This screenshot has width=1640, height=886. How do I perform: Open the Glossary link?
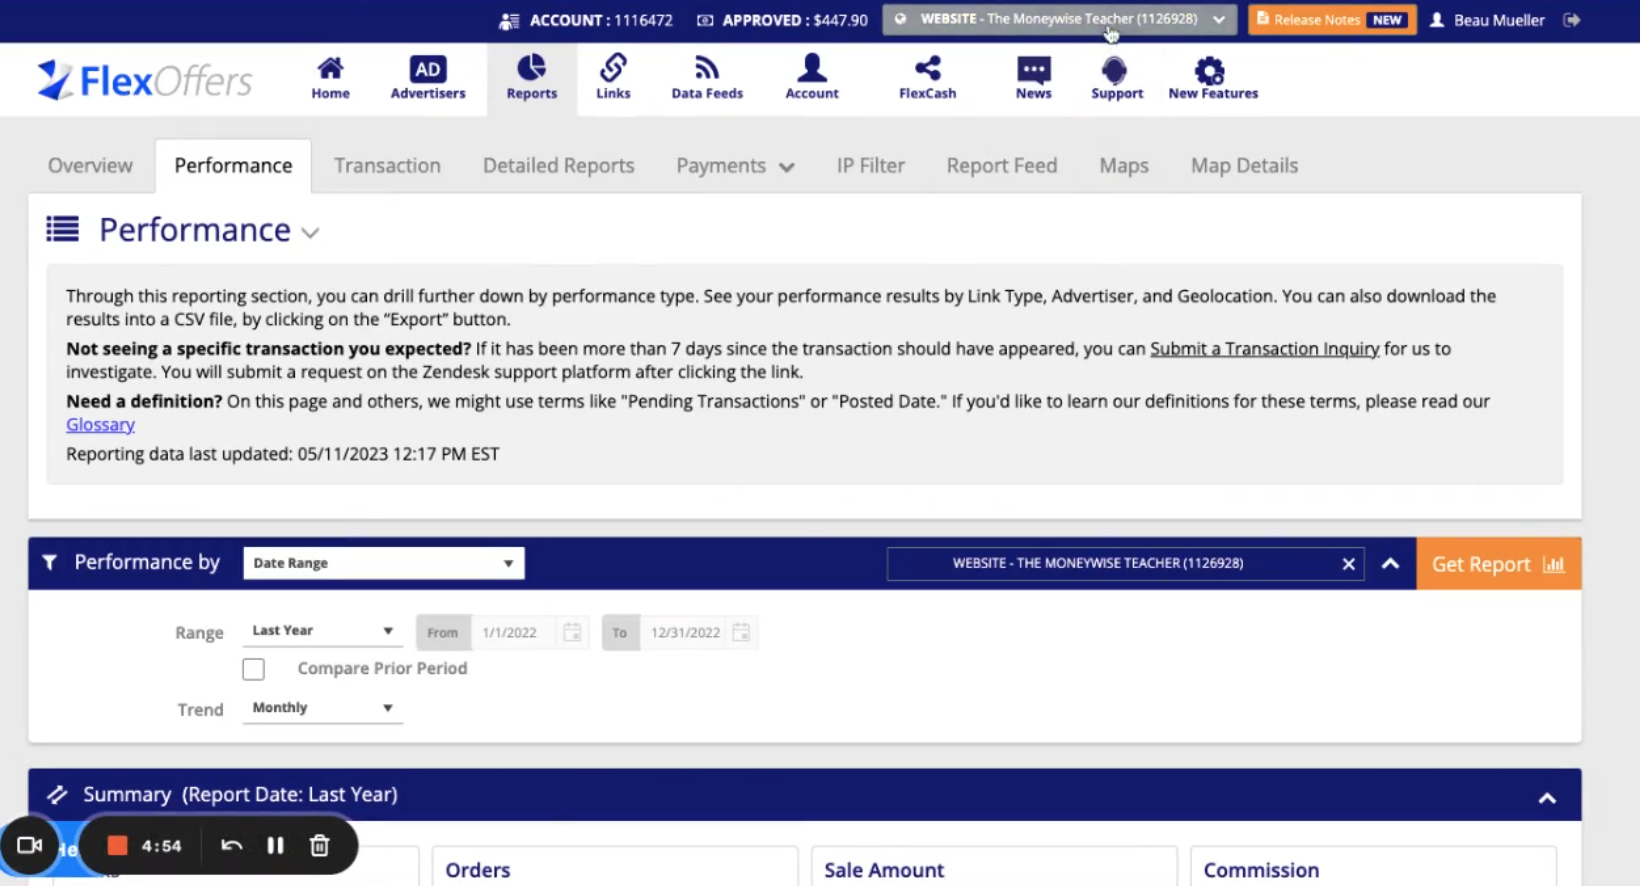click(100, 425)
